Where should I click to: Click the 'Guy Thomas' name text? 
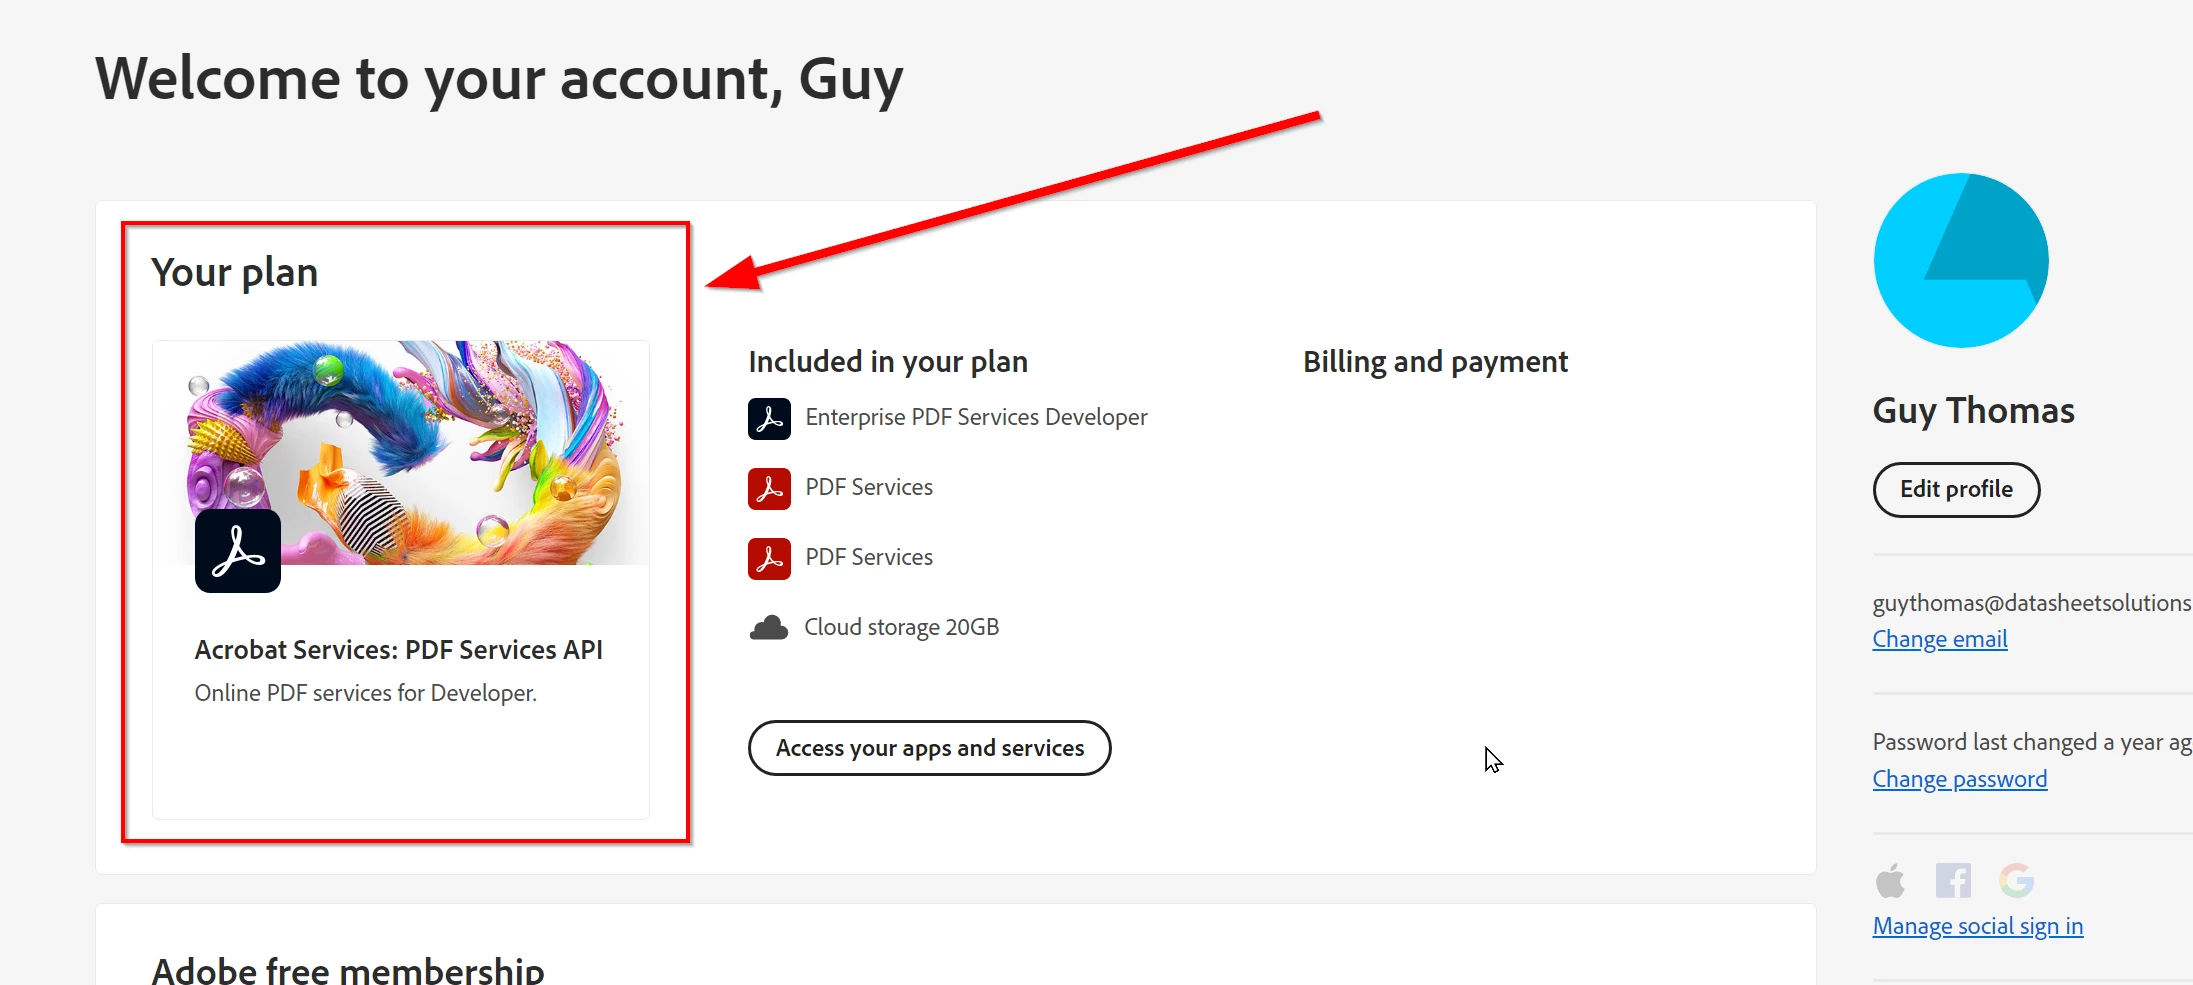(1974, 411)
